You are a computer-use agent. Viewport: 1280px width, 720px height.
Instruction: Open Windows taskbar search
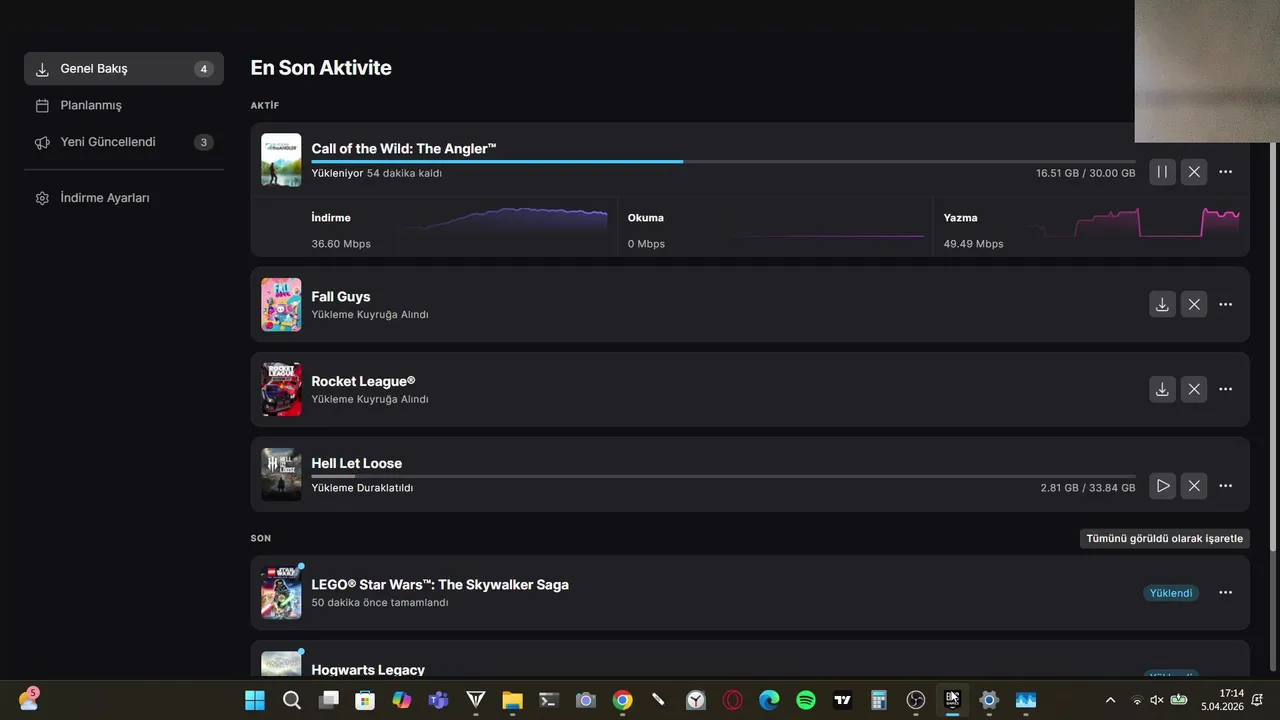(292, 700)
